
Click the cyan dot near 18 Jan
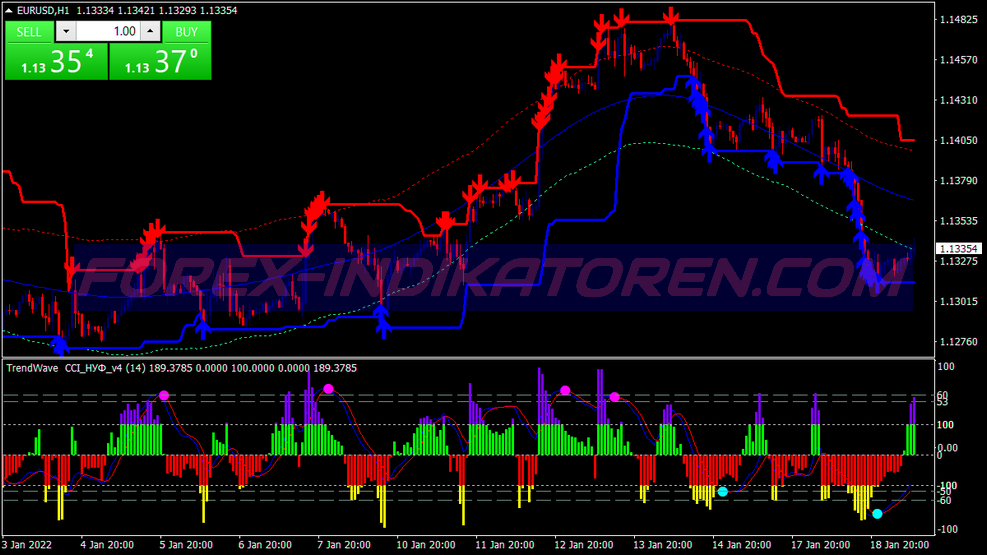[877, 514]
